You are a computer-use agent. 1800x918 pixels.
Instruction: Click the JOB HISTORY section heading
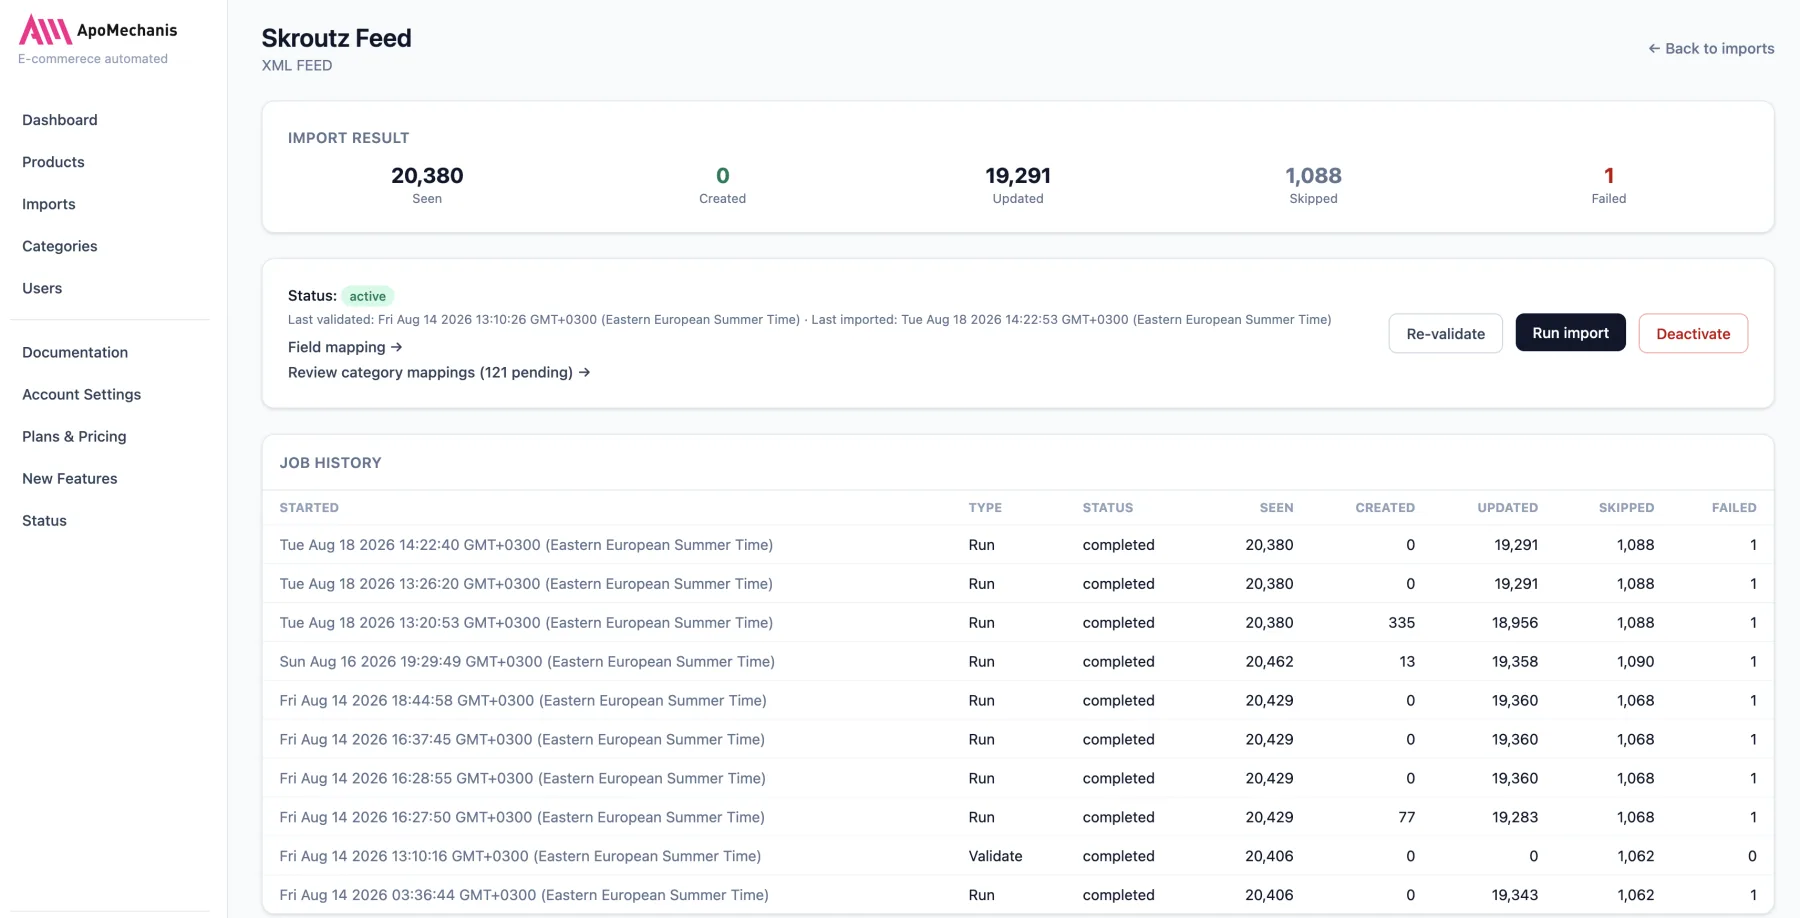coord(330,463)
